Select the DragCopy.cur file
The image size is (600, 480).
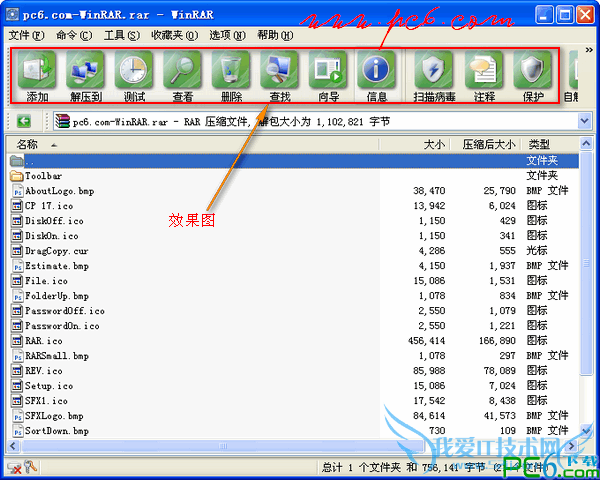pyautogui.click(x=57, y=251)
